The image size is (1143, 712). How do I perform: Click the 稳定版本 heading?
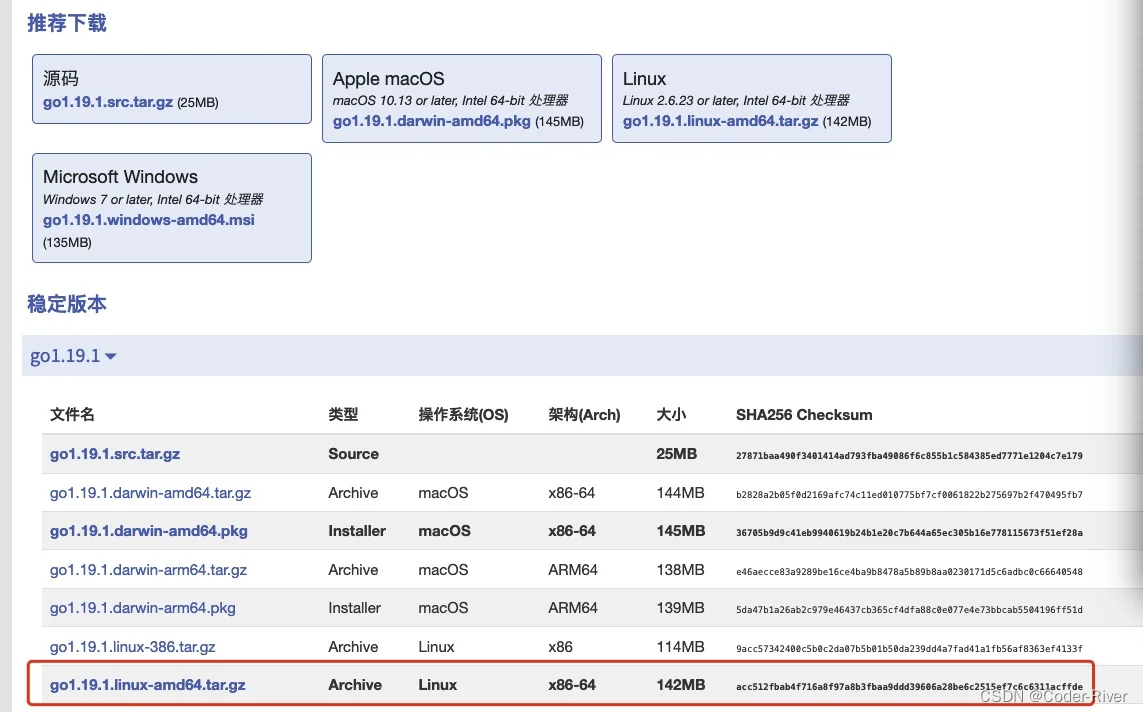click(67, 304)
